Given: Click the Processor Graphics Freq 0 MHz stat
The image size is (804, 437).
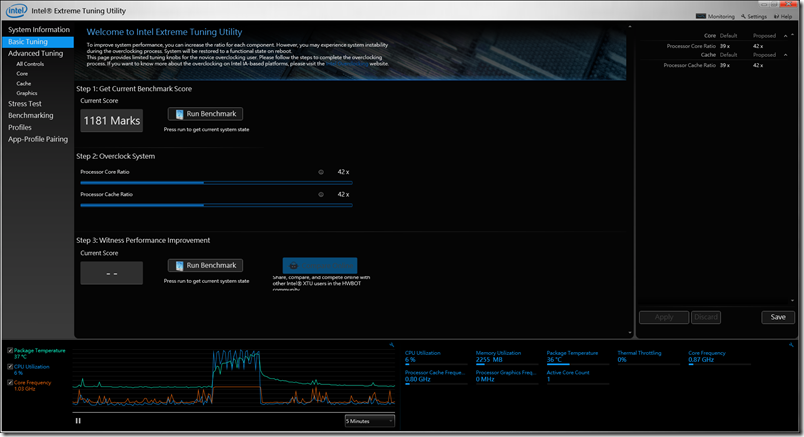Looking at the screenshot, I should click(x=507, y=376).
